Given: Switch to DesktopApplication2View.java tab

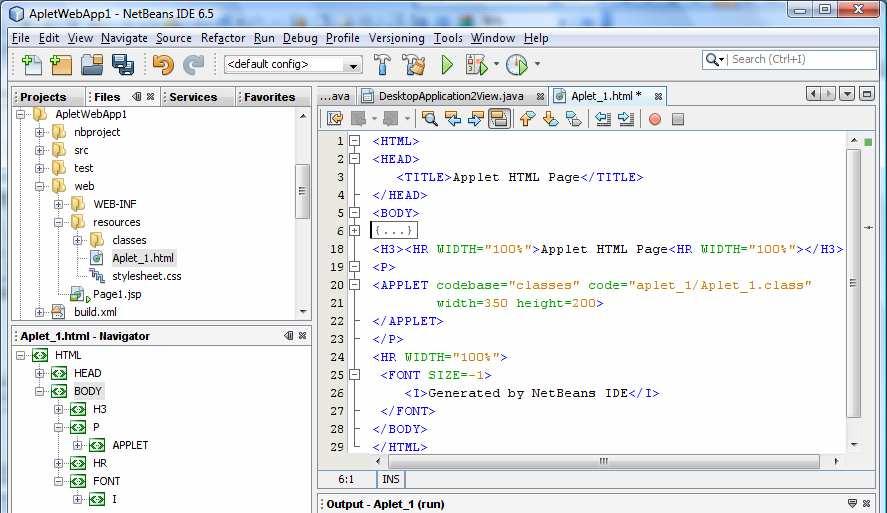Looking at the screenshot, I should coord(451,96).
